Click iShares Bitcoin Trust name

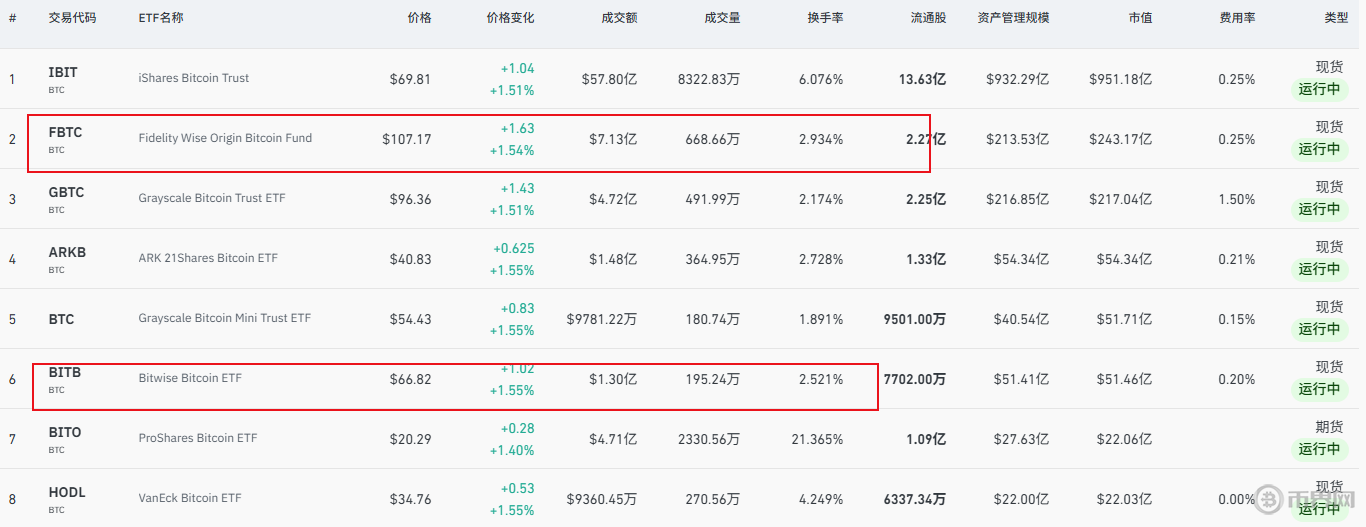(x=194, y=78)
